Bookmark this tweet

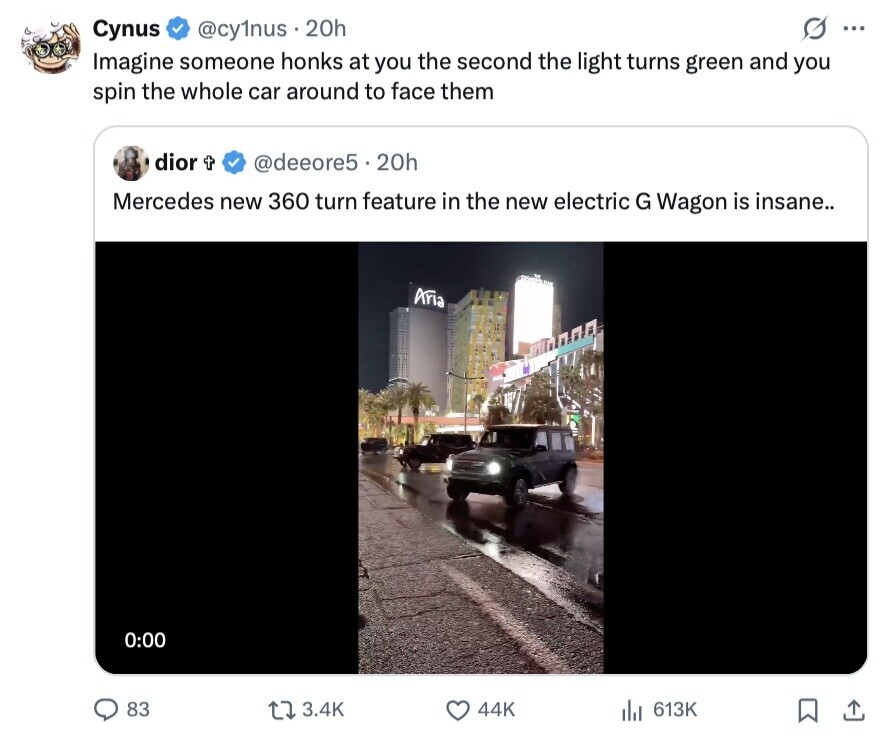[x=806, y=709]
